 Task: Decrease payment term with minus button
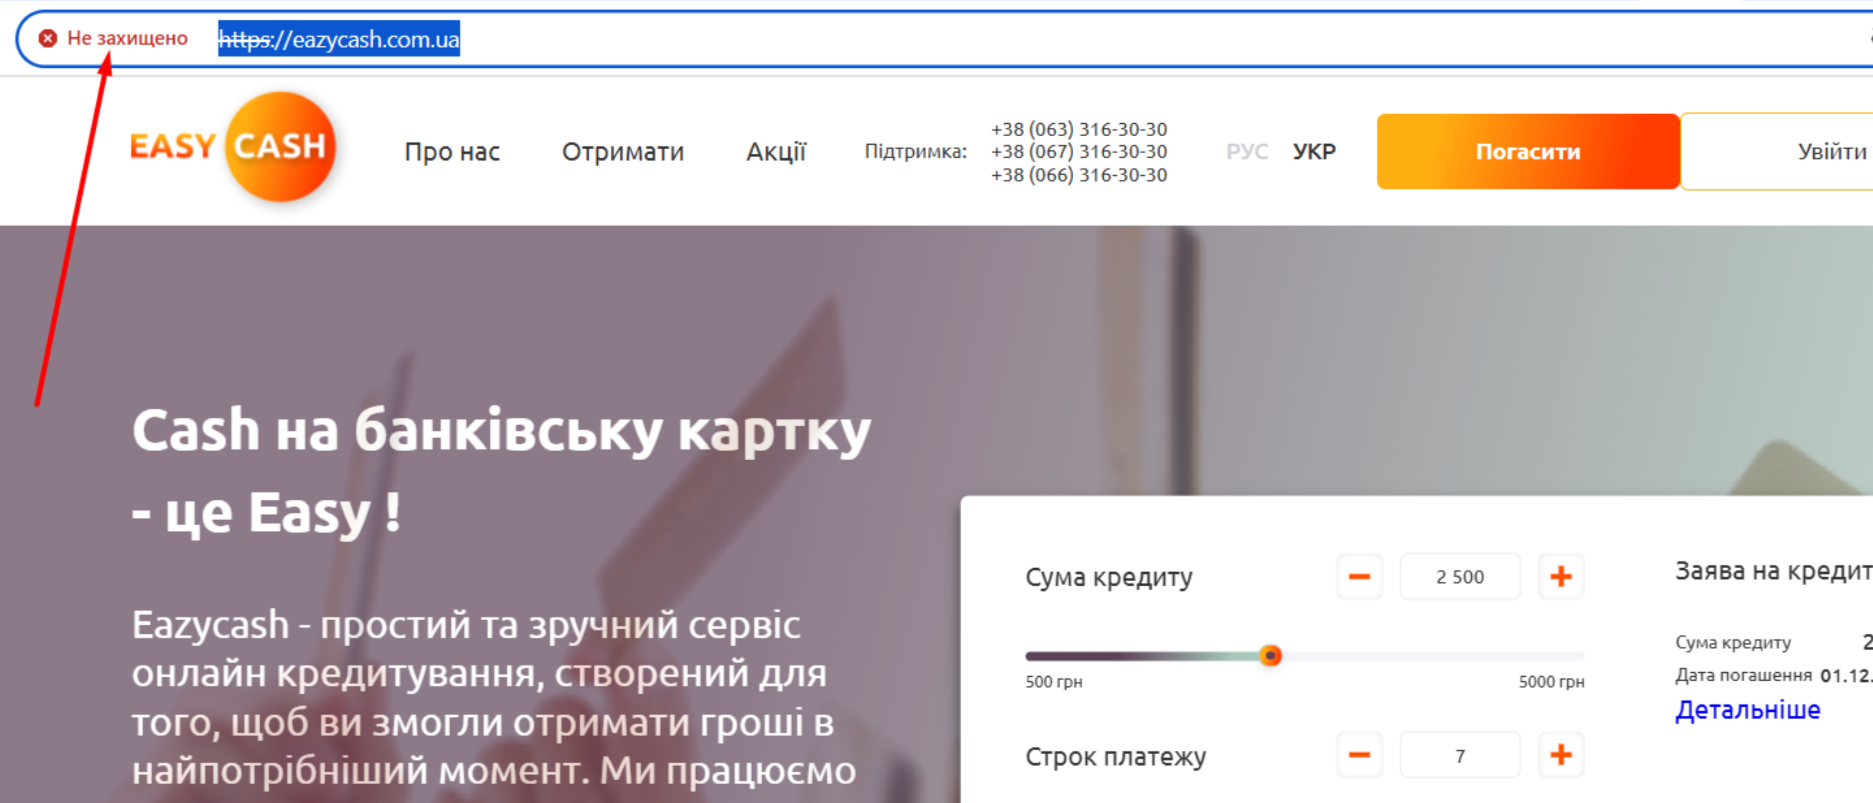(x=1359, y=755)
